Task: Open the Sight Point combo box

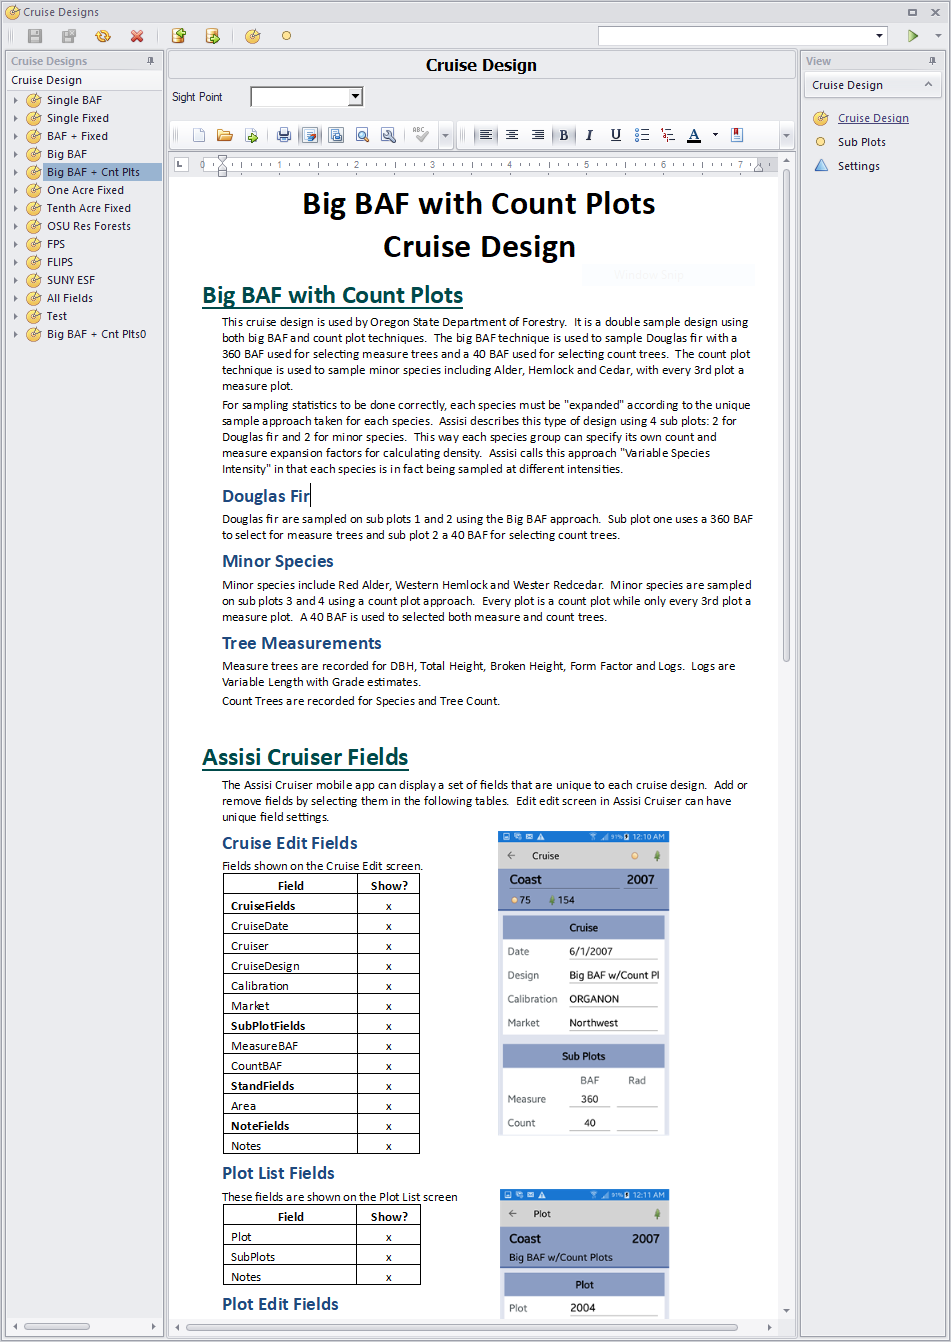Action: pos(355,97)
